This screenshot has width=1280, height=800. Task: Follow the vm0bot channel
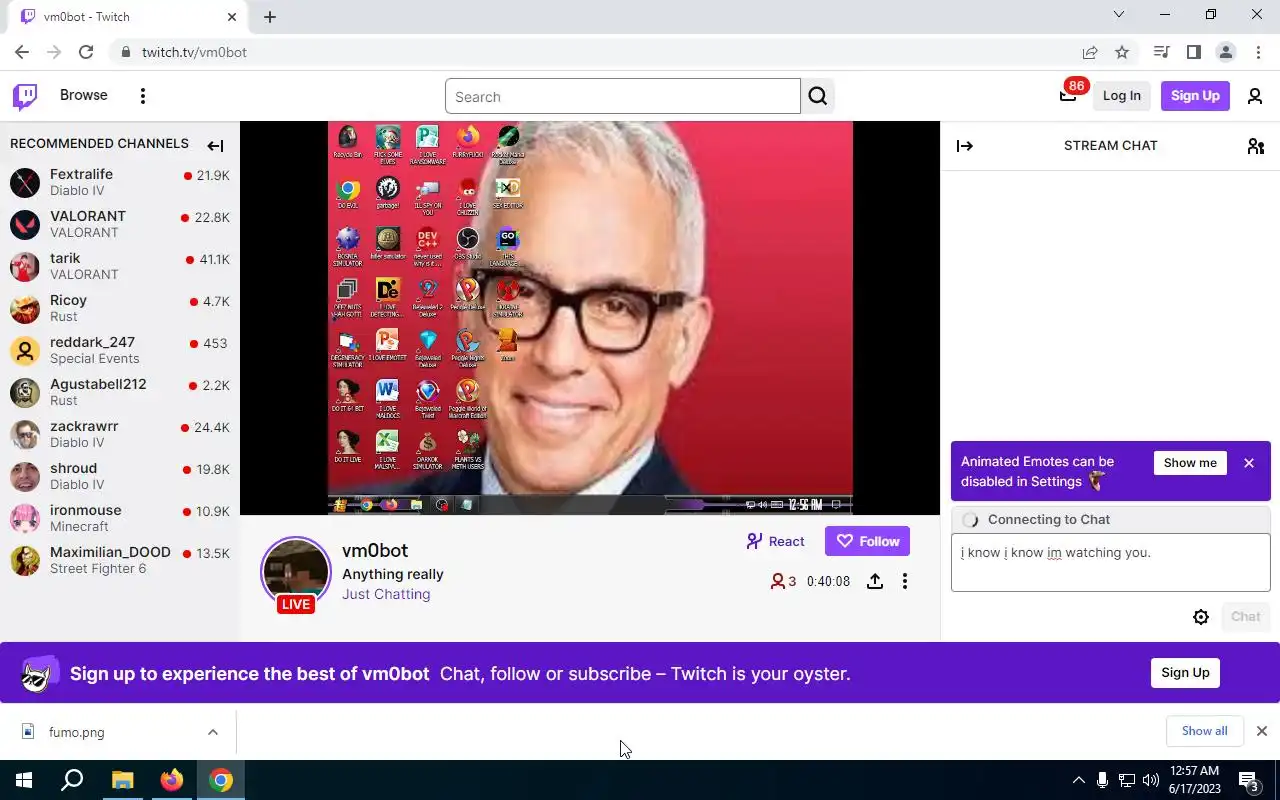(x=867, y=541)
